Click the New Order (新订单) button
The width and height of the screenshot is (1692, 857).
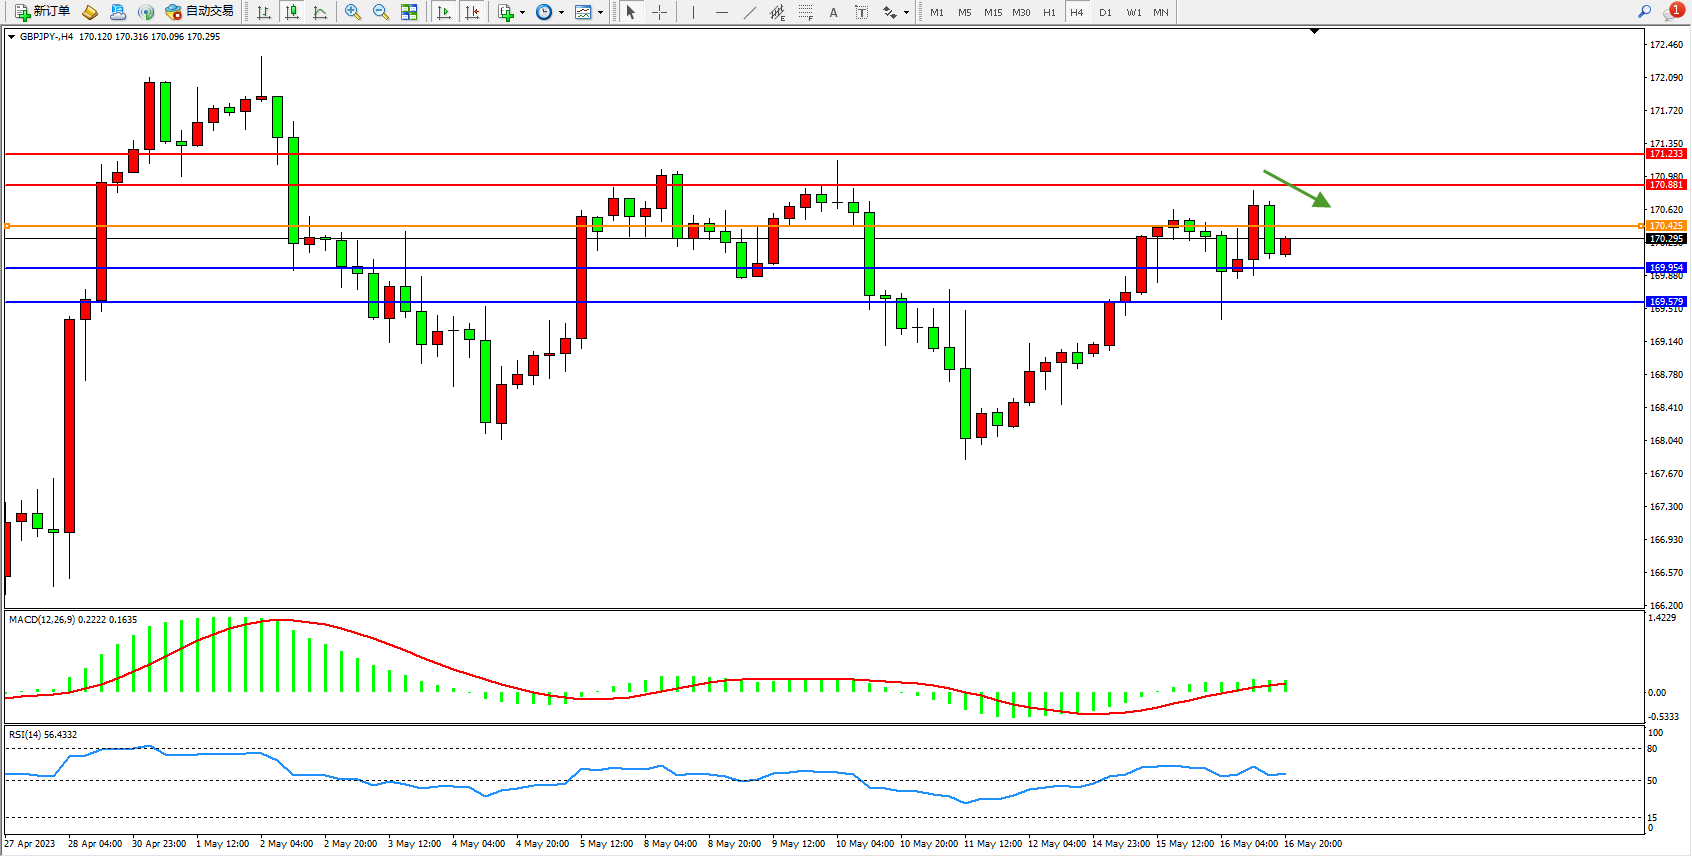[42, 12]
